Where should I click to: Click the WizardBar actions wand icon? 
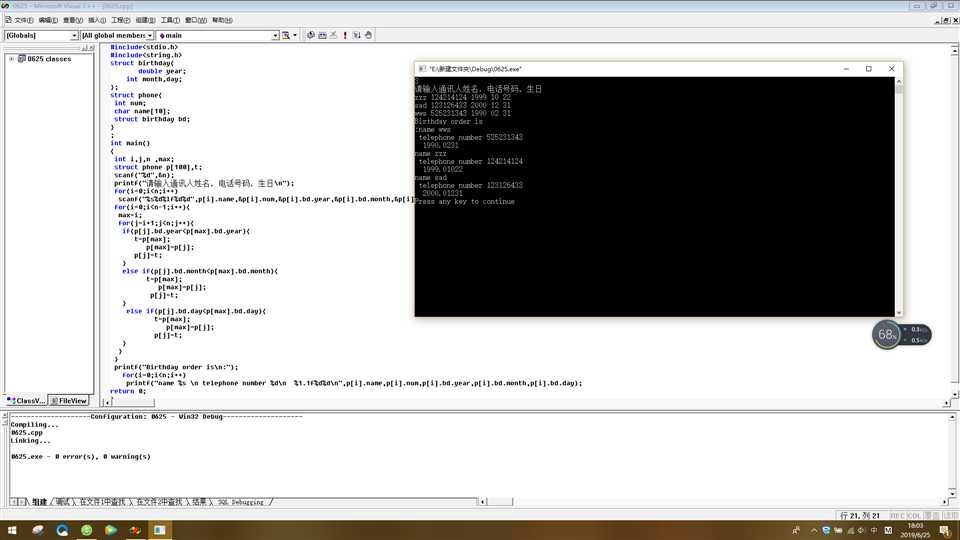point(286,36)
